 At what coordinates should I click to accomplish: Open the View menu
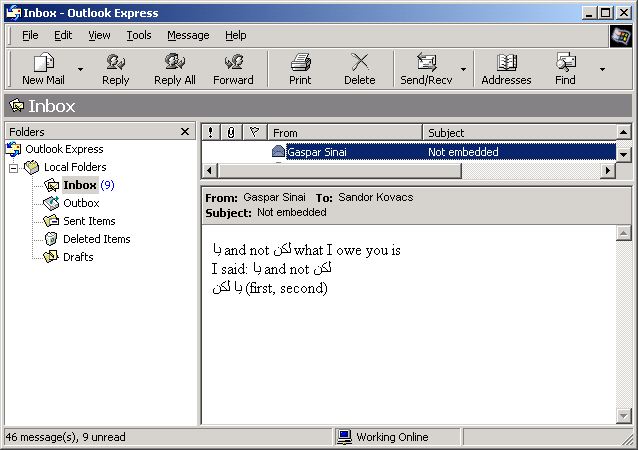[99, 35]
